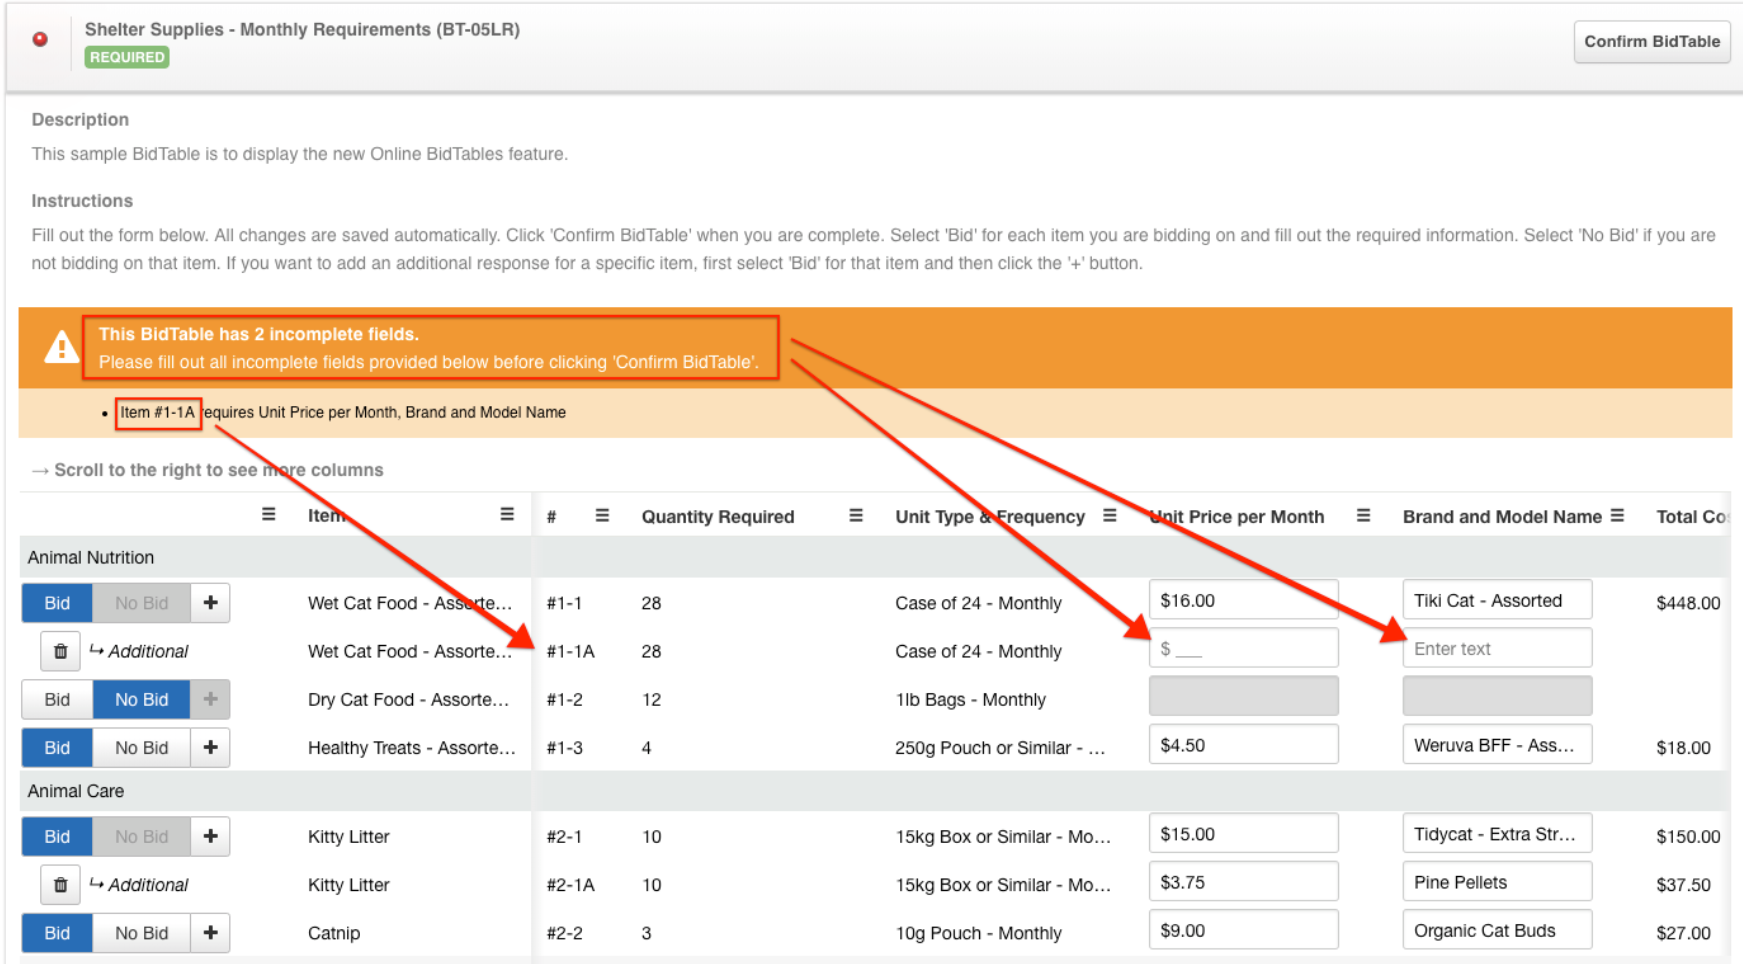Screen dimensions: 1743x964
Task: Click the $37.50 total cost value
Action: coord(1683,885)
